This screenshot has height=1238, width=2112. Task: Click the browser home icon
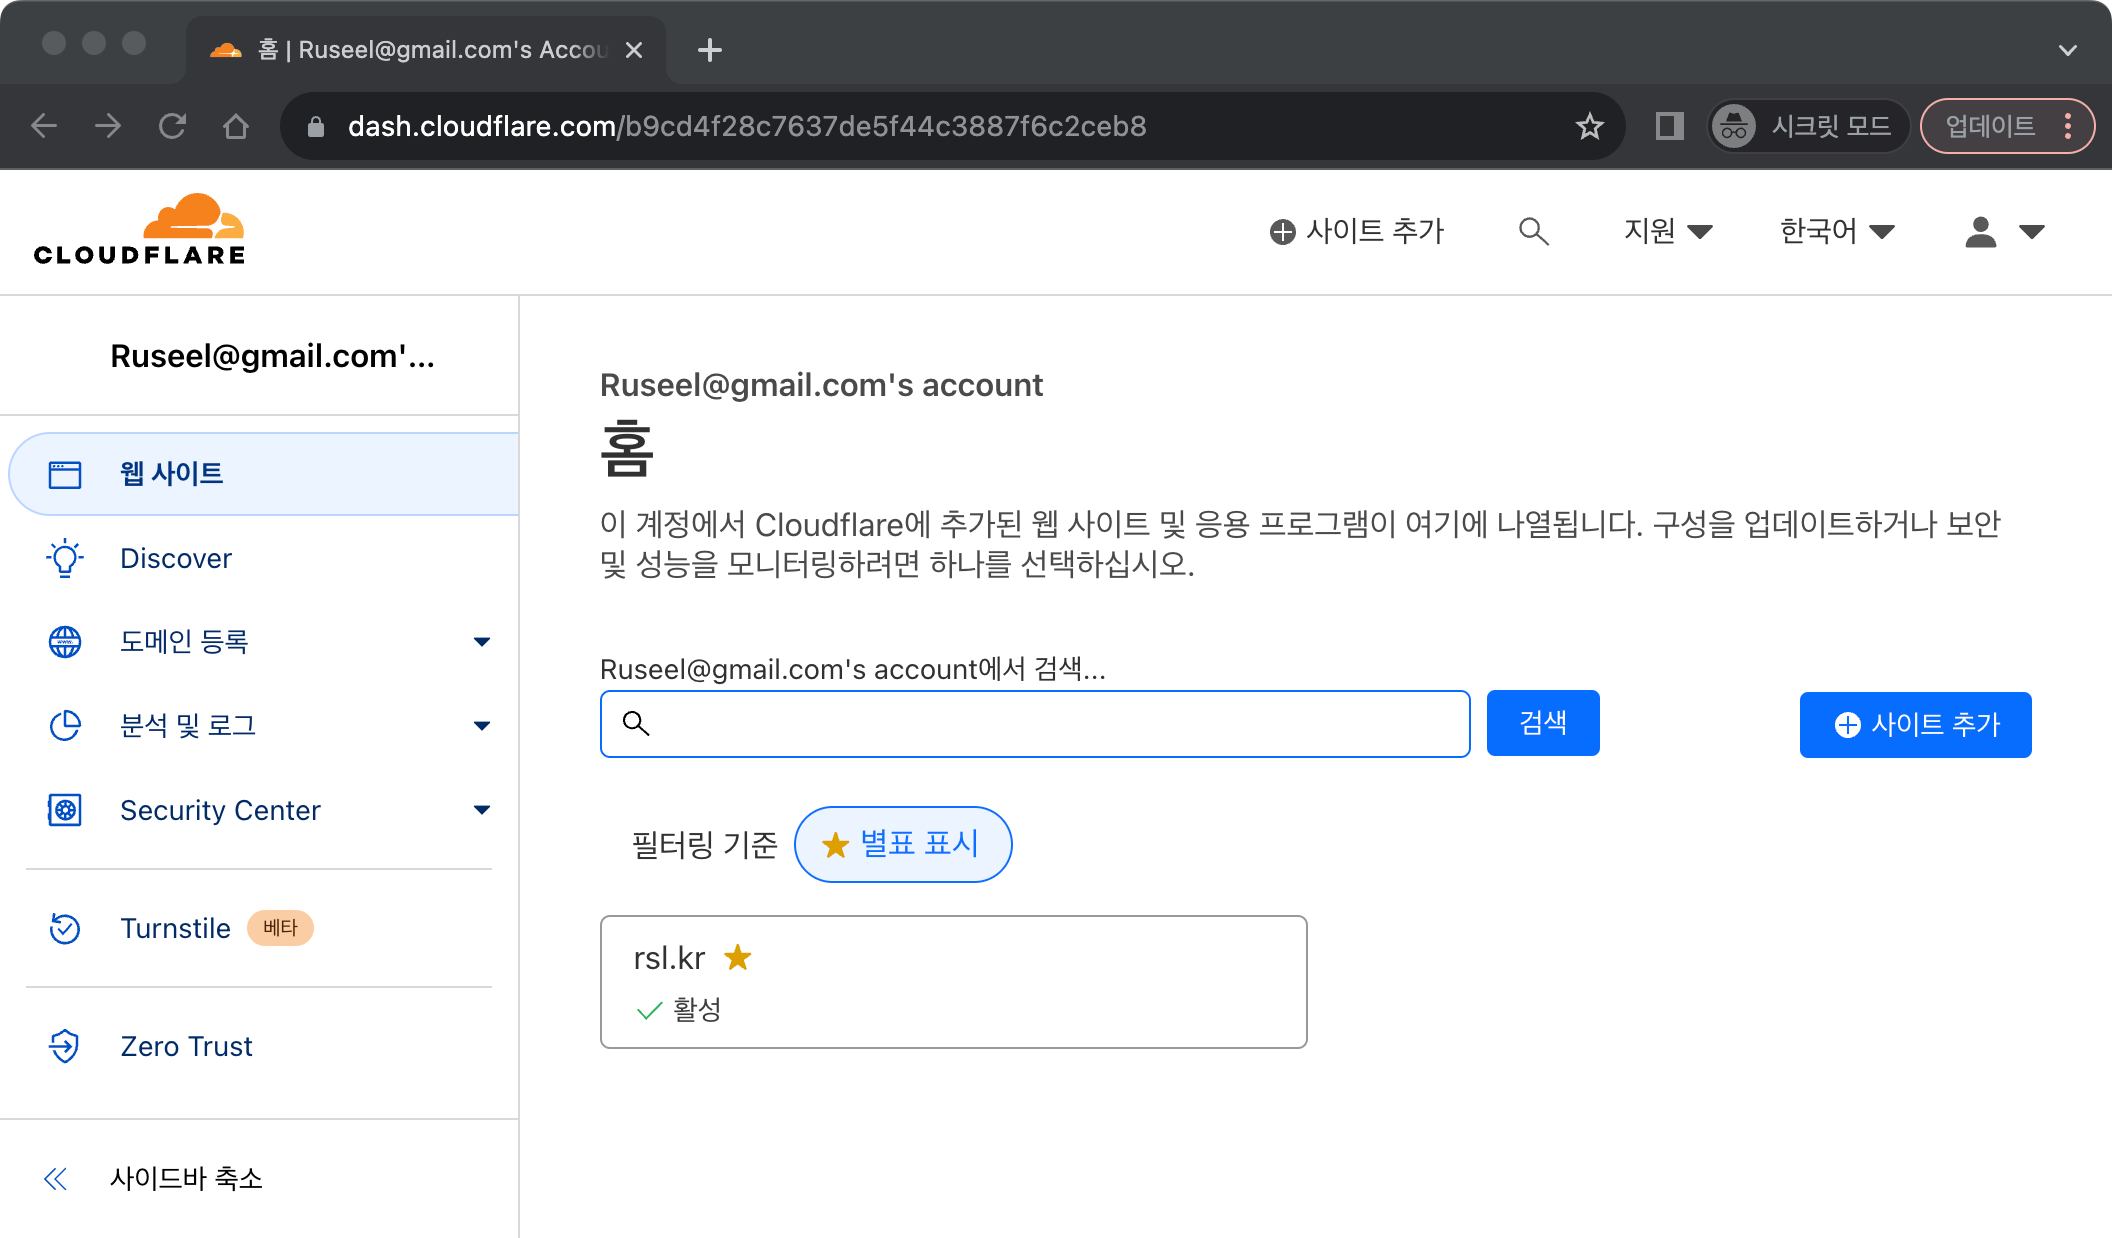point(236,126)
